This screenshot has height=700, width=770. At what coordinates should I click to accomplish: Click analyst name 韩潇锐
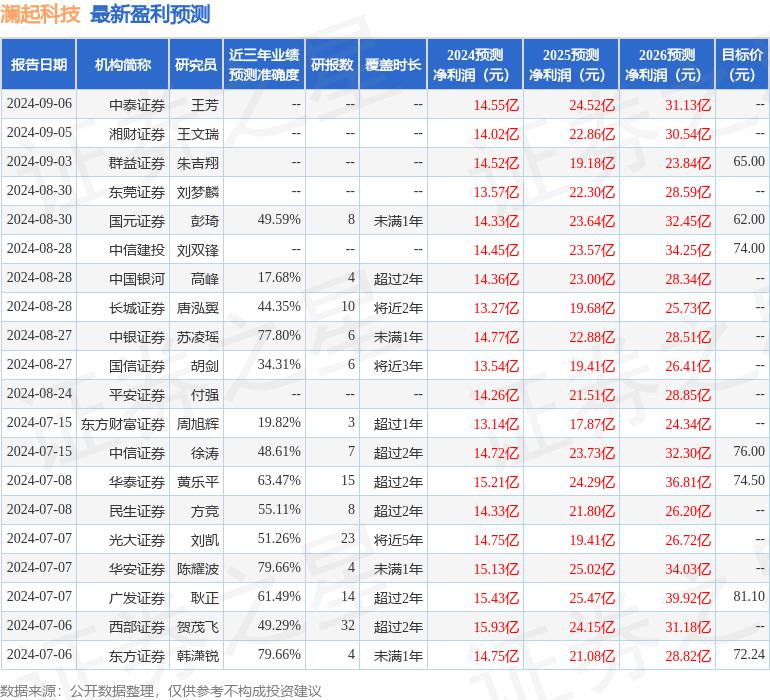coord(198,655)
